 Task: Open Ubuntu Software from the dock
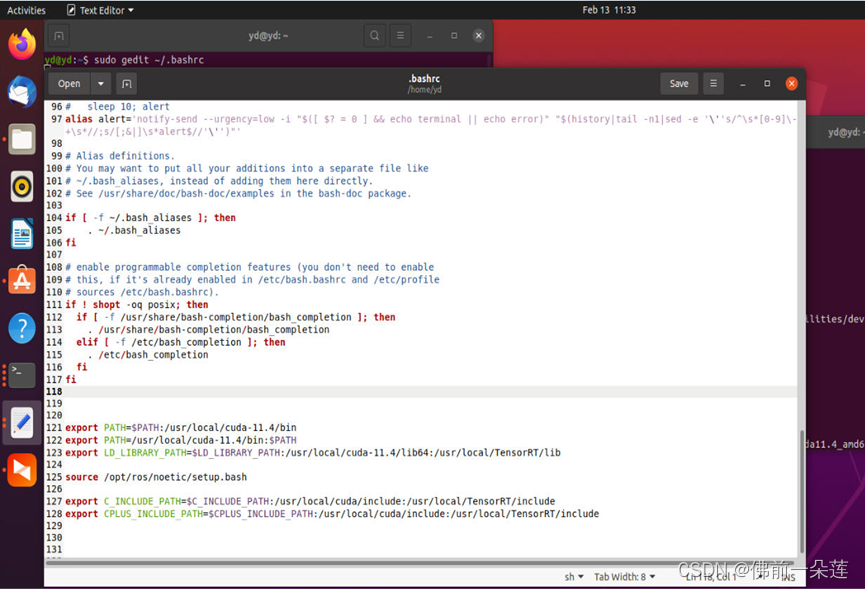22,281
